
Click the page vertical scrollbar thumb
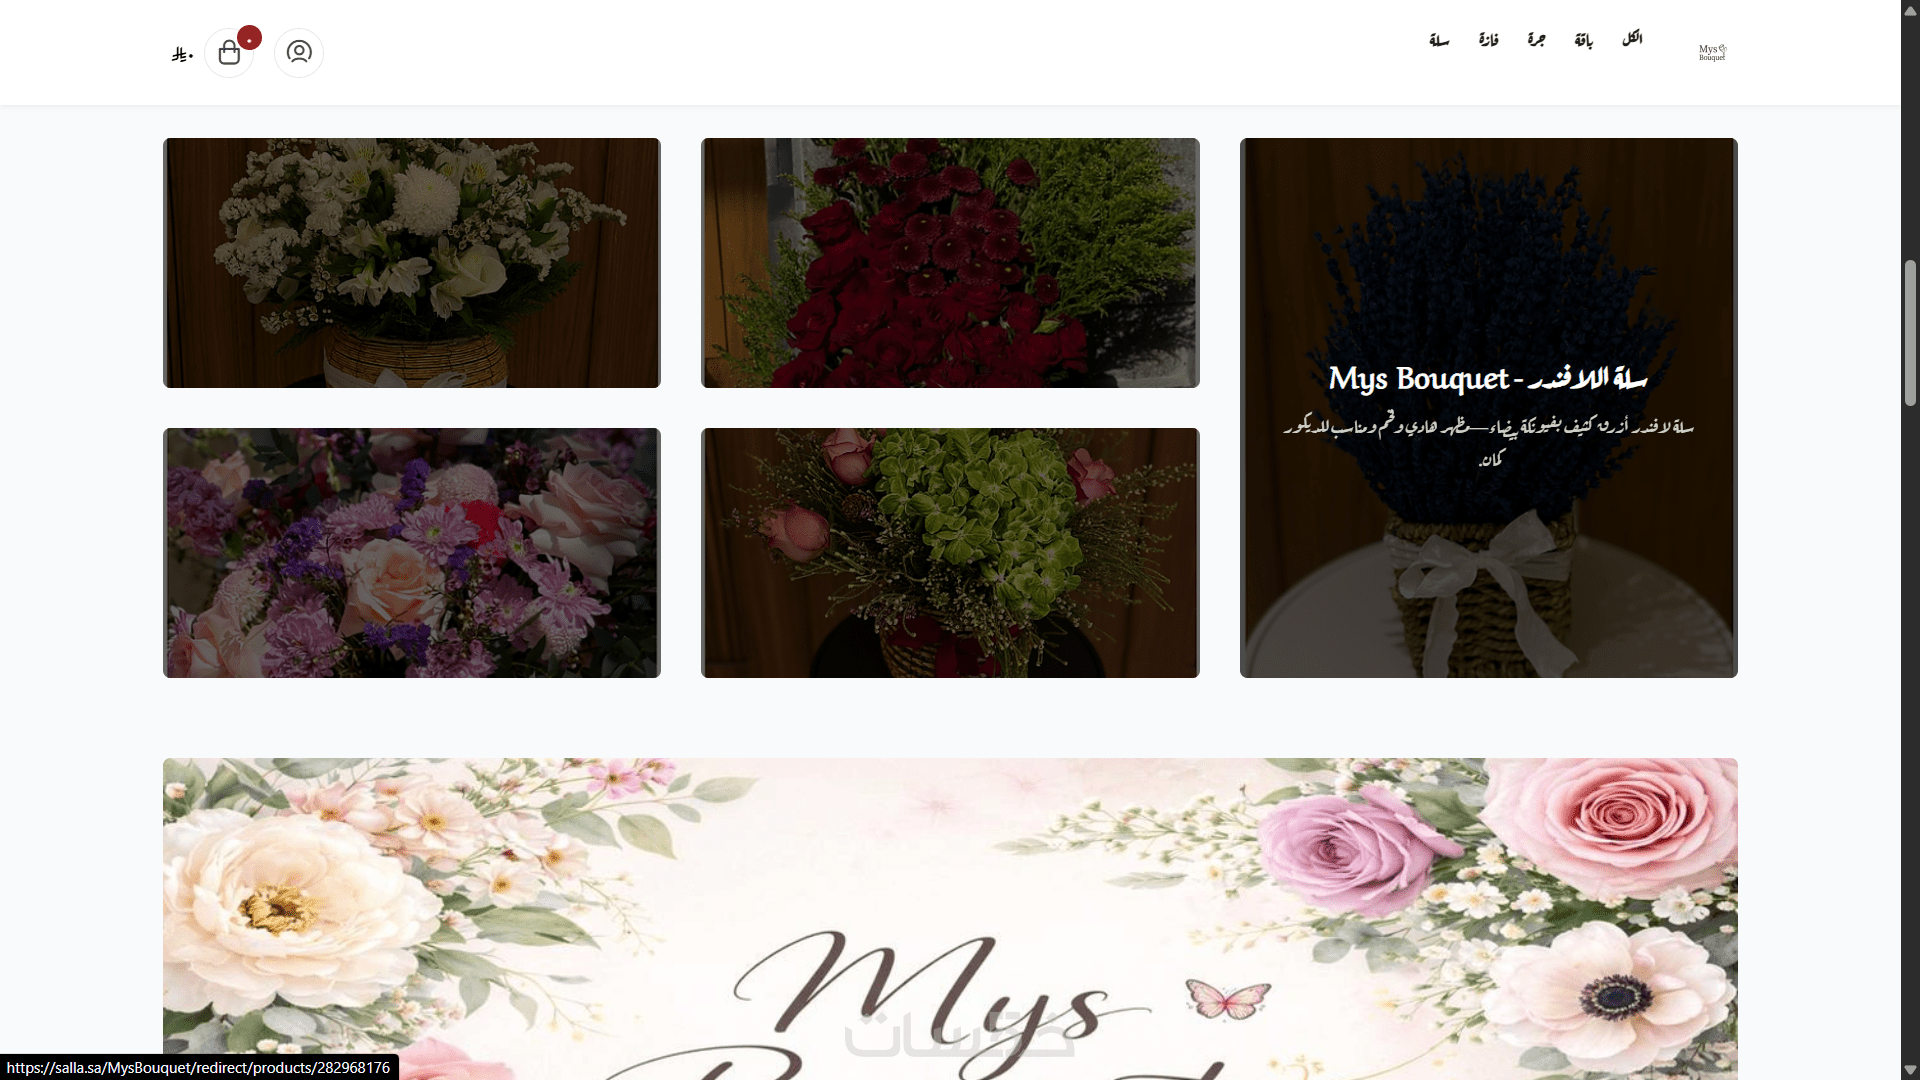pyautogui.click(x=1910, y=333)
